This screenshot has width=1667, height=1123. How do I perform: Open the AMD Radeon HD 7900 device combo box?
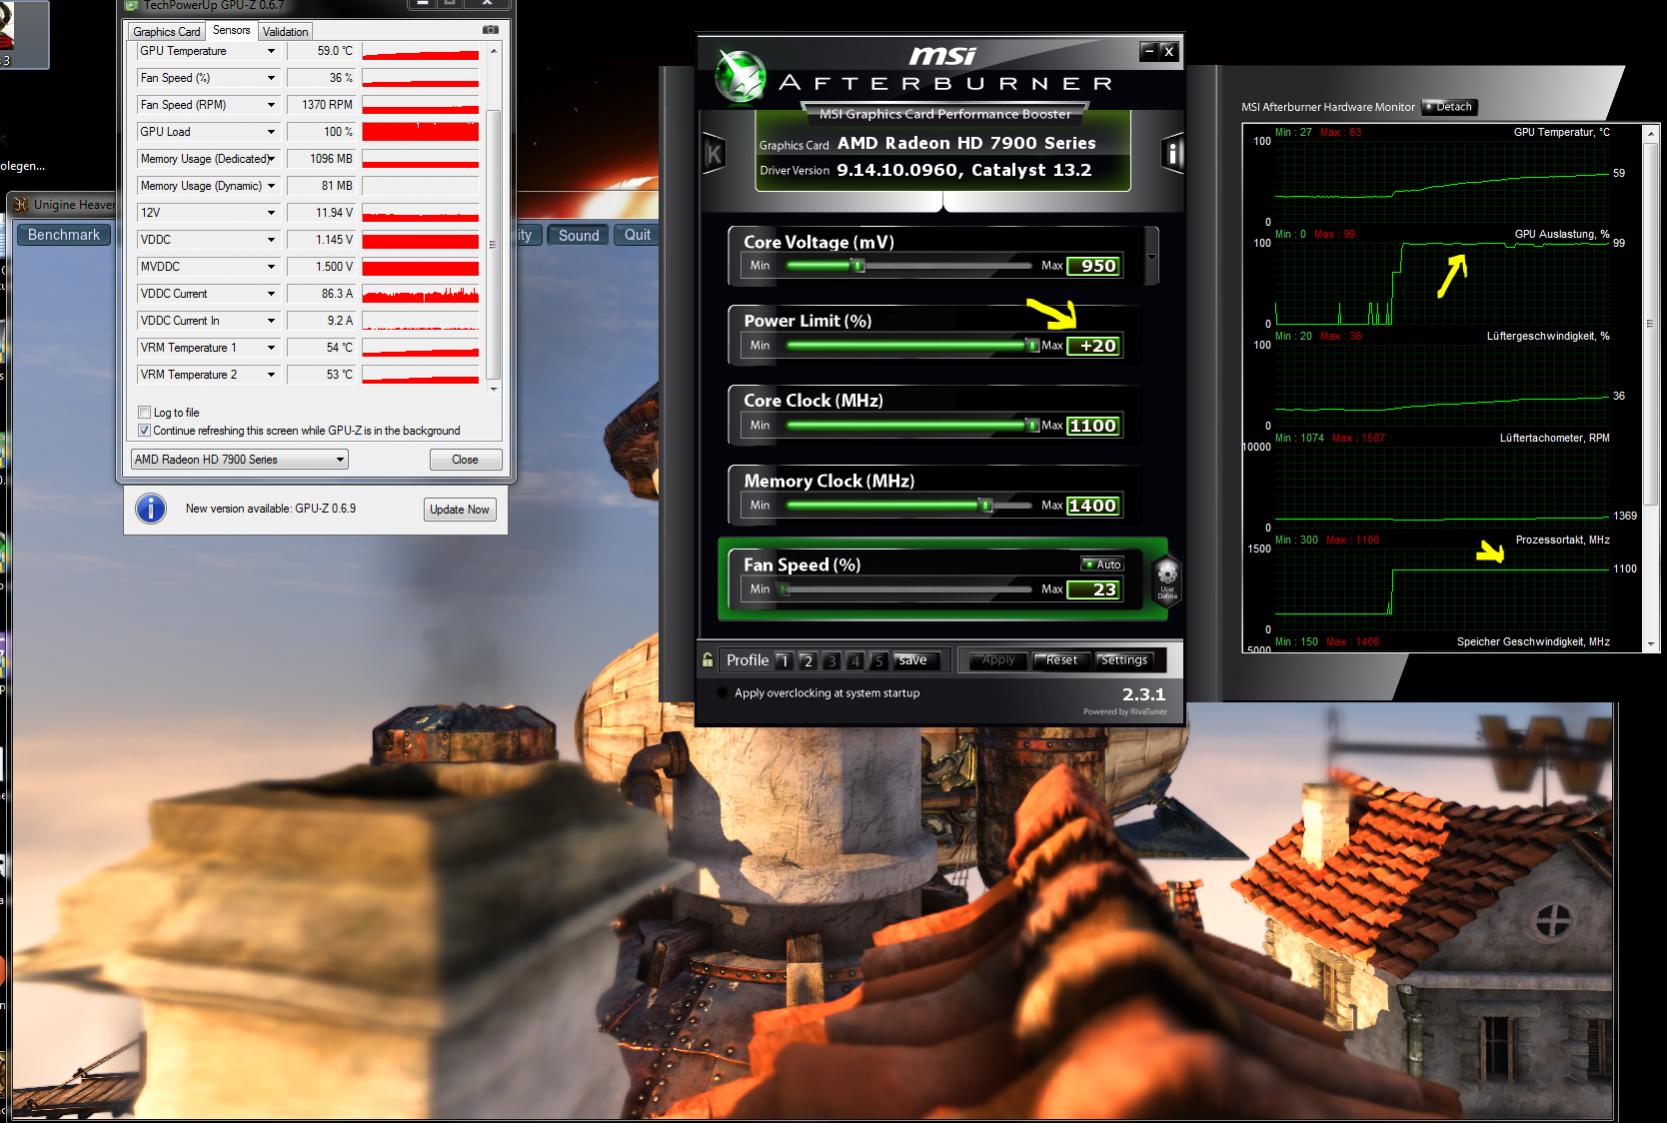coord(239,459)
